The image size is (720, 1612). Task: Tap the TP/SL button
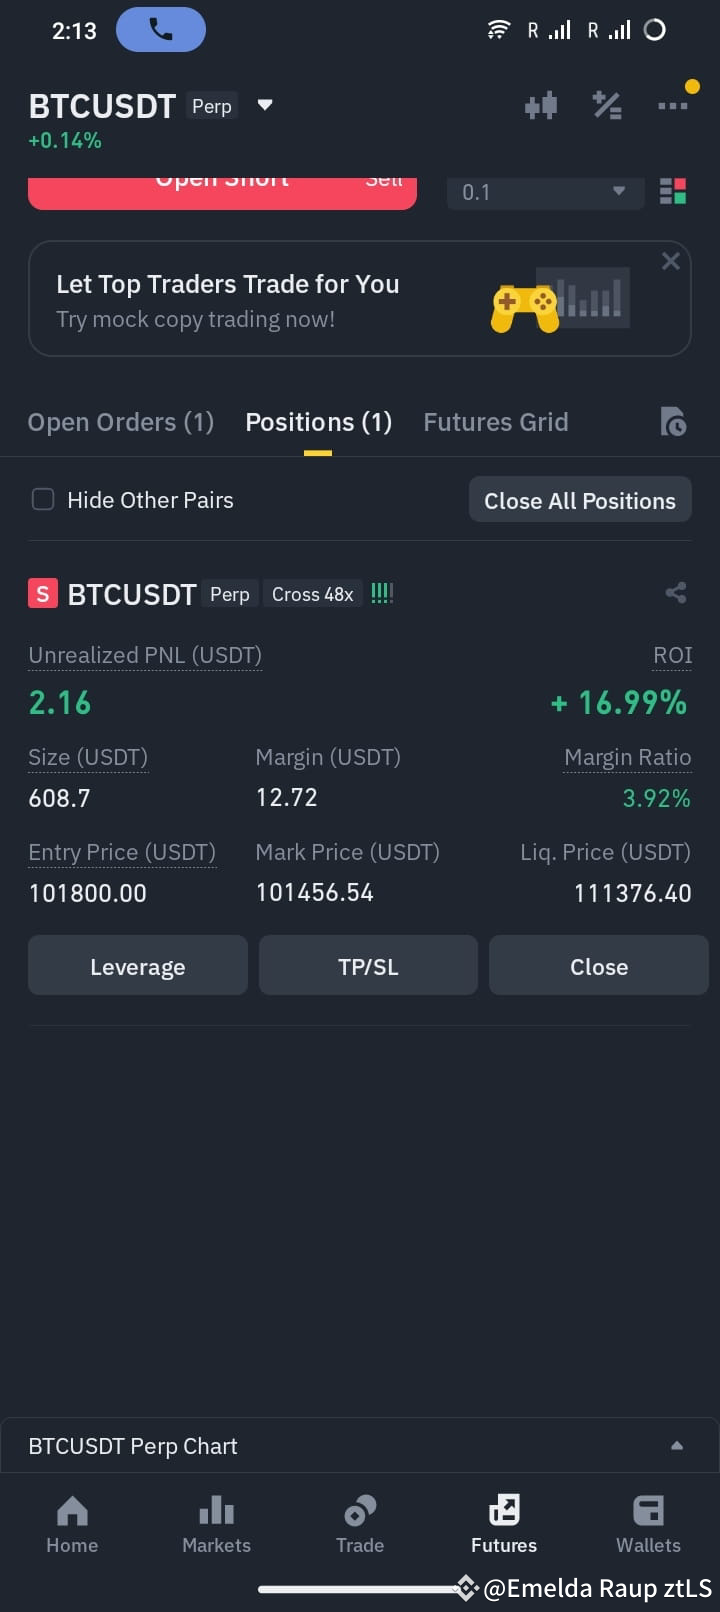pos(368,966)
